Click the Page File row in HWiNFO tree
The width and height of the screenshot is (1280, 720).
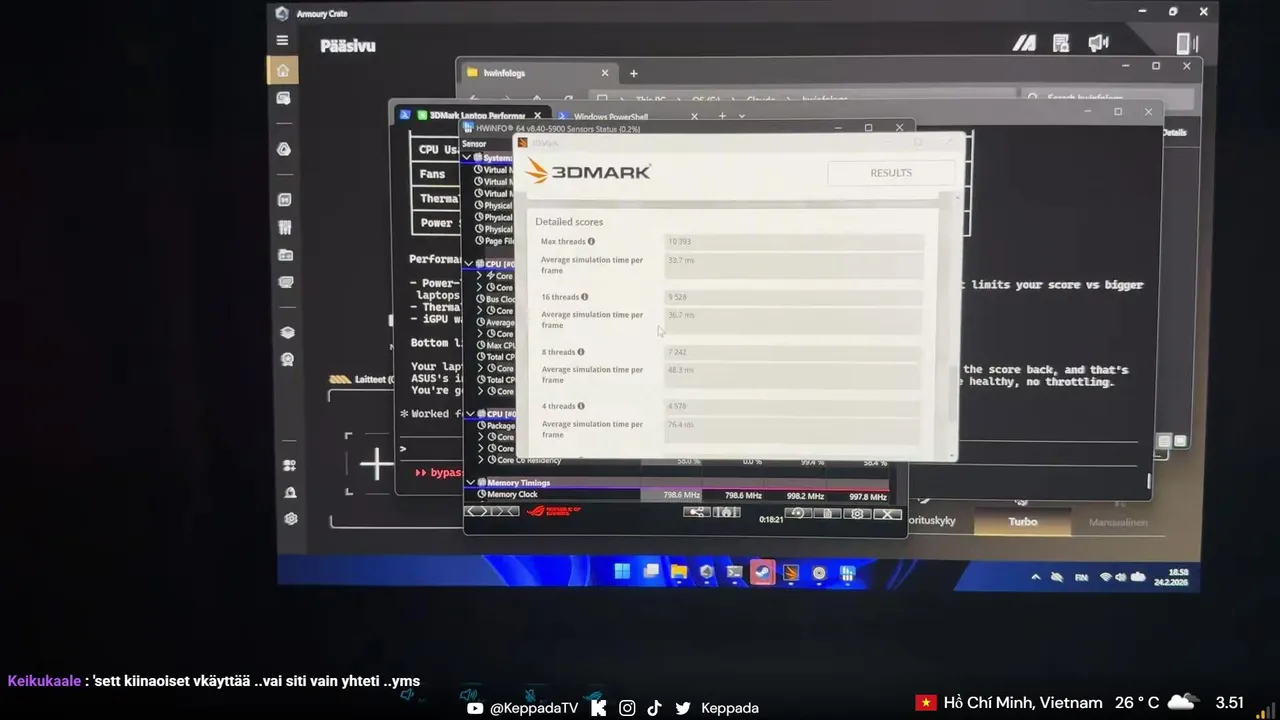point(497,241)
